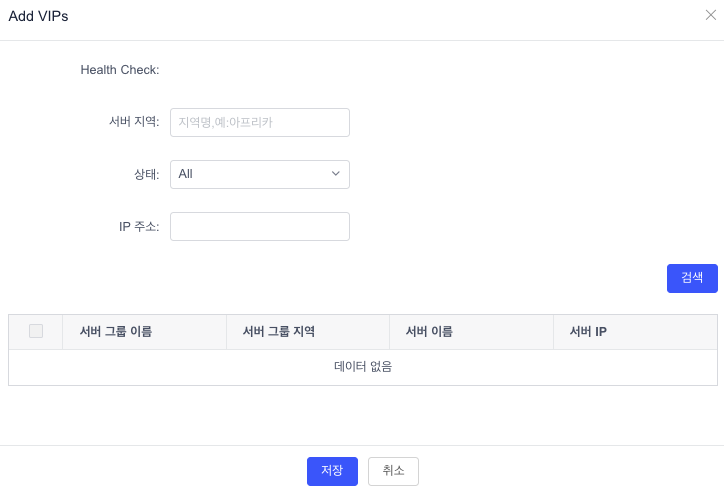The width and height of the screenshot is (724, 491).
Task: Click into the IP 주소 text field
Action: pyautogui.click(x=260, y=226)
